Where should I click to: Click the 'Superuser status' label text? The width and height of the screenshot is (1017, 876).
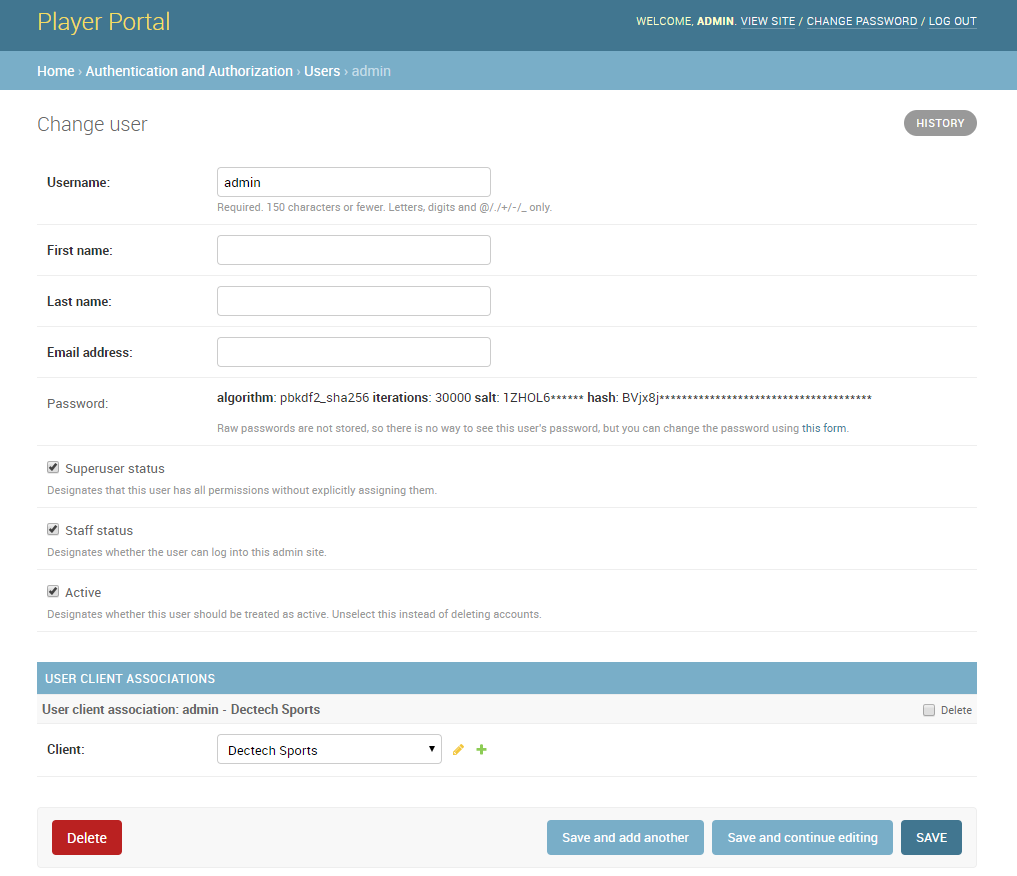115,468
